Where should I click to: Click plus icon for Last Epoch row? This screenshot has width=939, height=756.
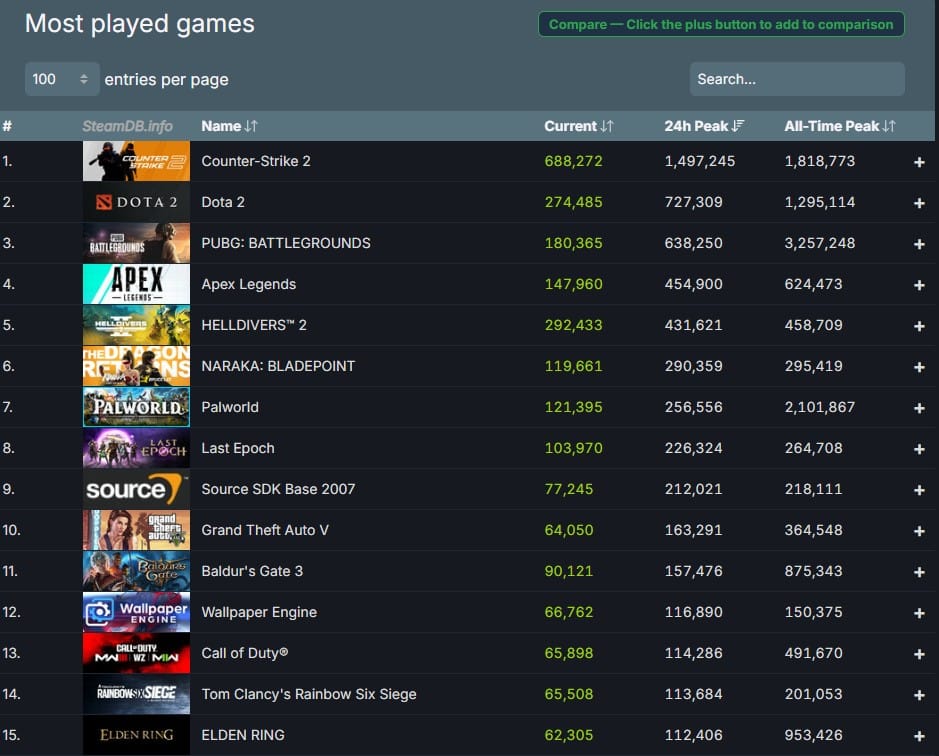(919, 449)
